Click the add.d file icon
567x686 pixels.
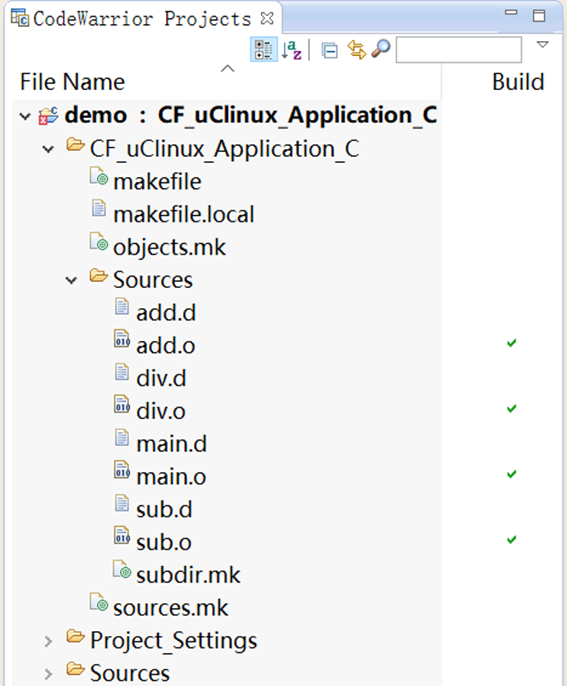122,306
